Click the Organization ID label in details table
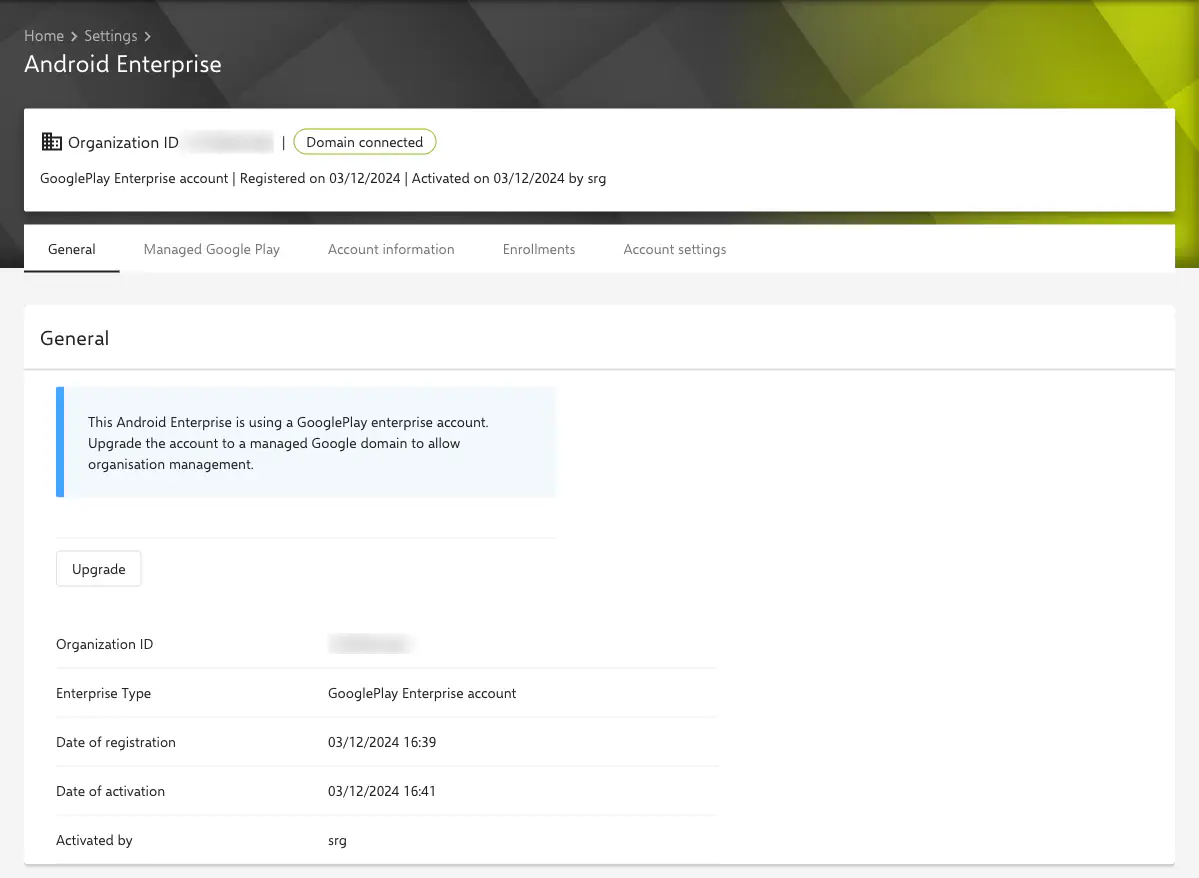1199x878 pixels. point(104,645)
